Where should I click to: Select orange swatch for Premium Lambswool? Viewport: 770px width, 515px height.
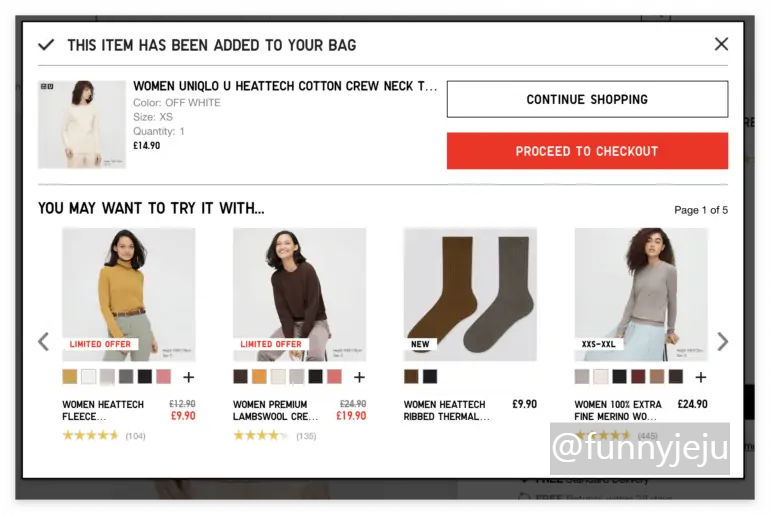[259, 377]
